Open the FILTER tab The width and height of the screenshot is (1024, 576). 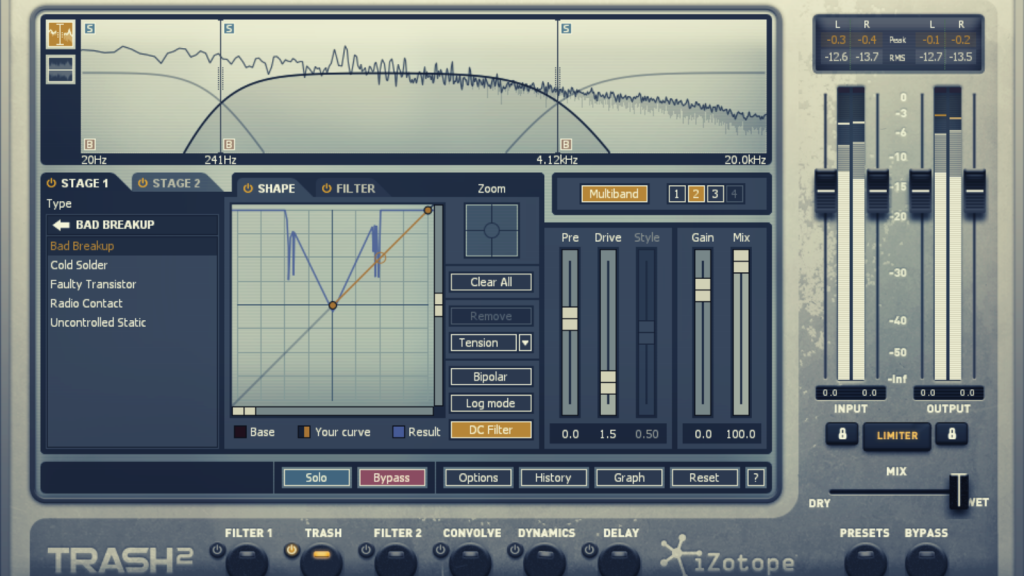point(355,189)
